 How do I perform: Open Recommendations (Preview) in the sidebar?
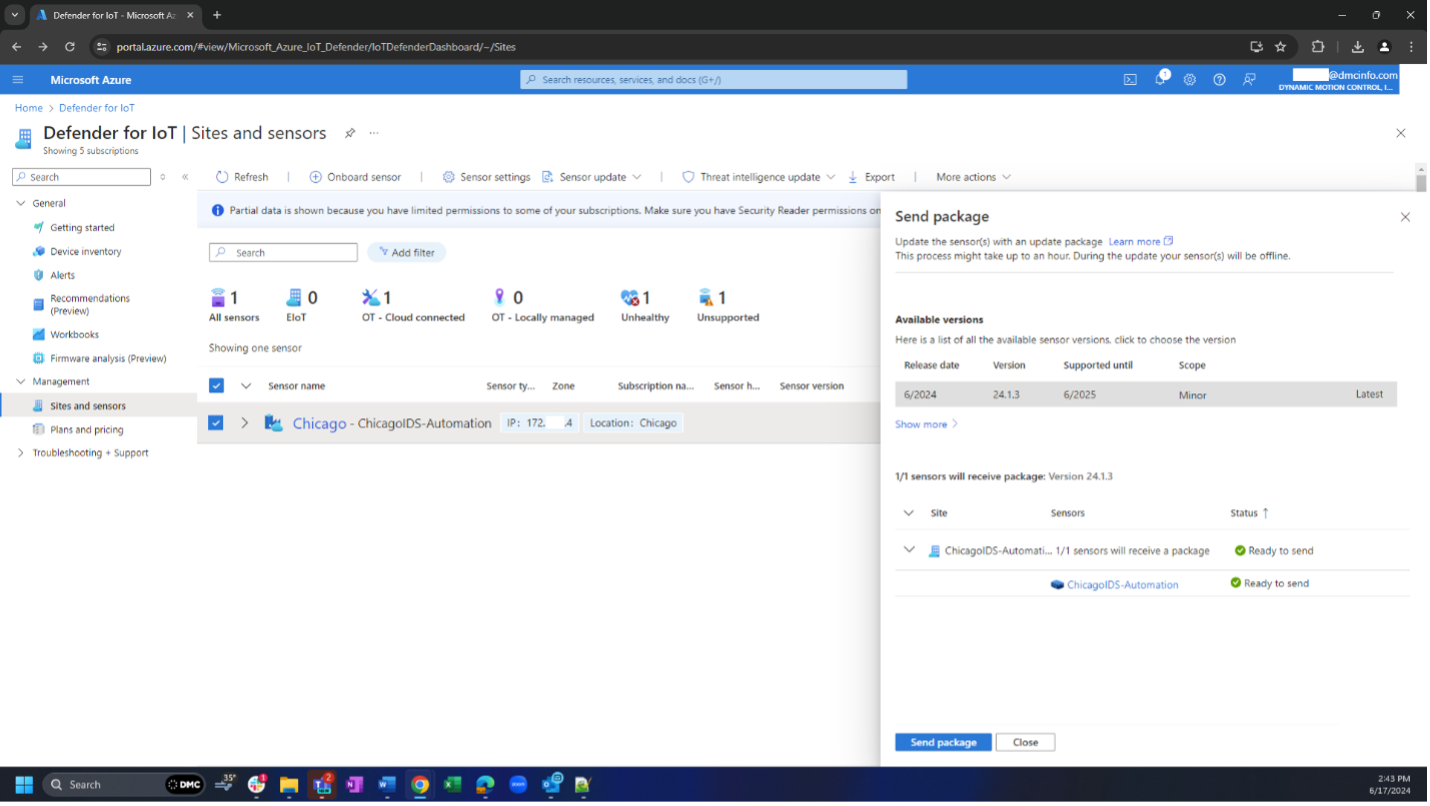89,304
